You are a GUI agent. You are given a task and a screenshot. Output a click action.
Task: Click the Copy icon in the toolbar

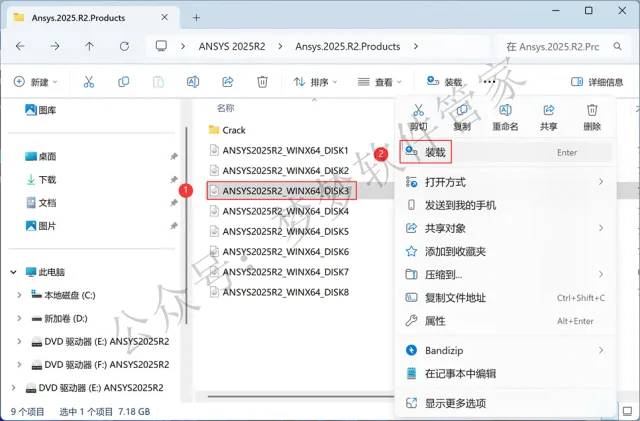[x=123, y=82]
